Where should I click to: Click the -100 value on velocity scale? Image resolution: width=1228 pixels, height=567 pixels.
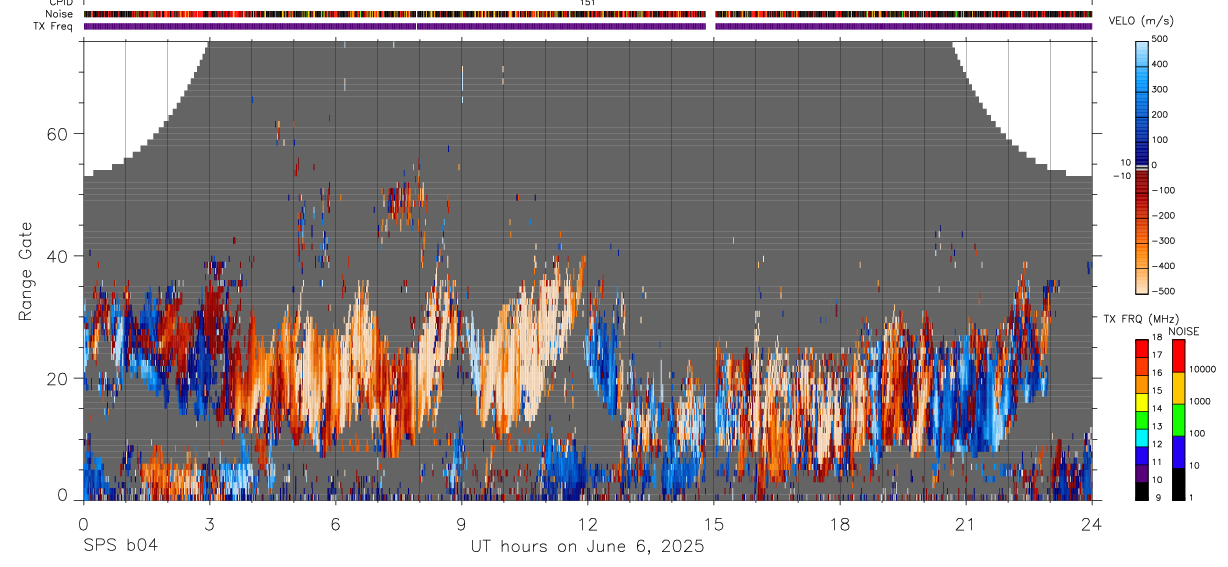tap(1163, 190)
